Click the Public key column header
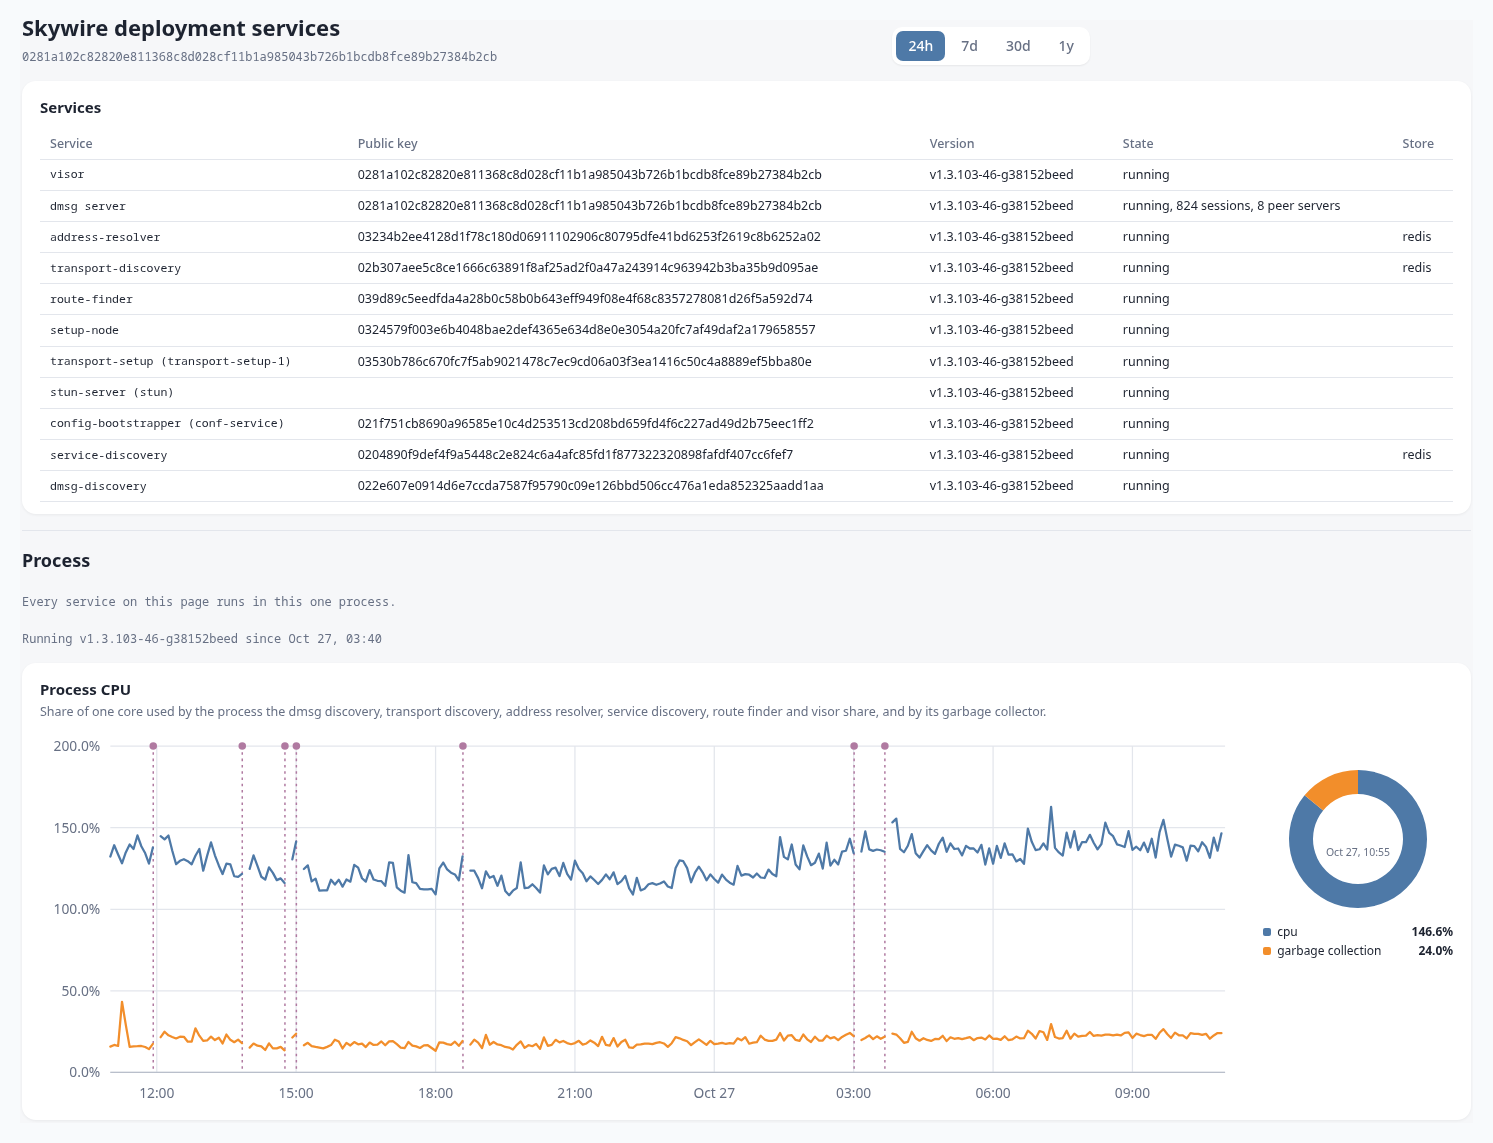The height and width of the screenshot is (1143, 1493). [388, 144]
